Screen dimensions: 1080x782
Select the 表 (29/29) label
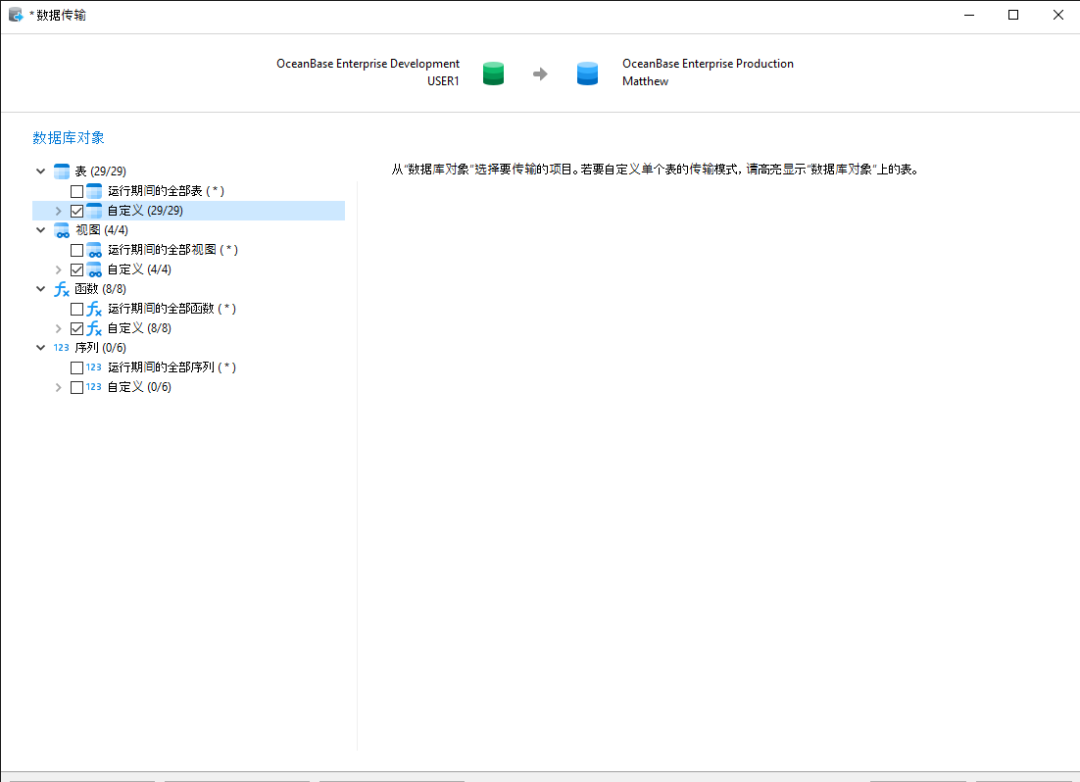coord(101,171)
